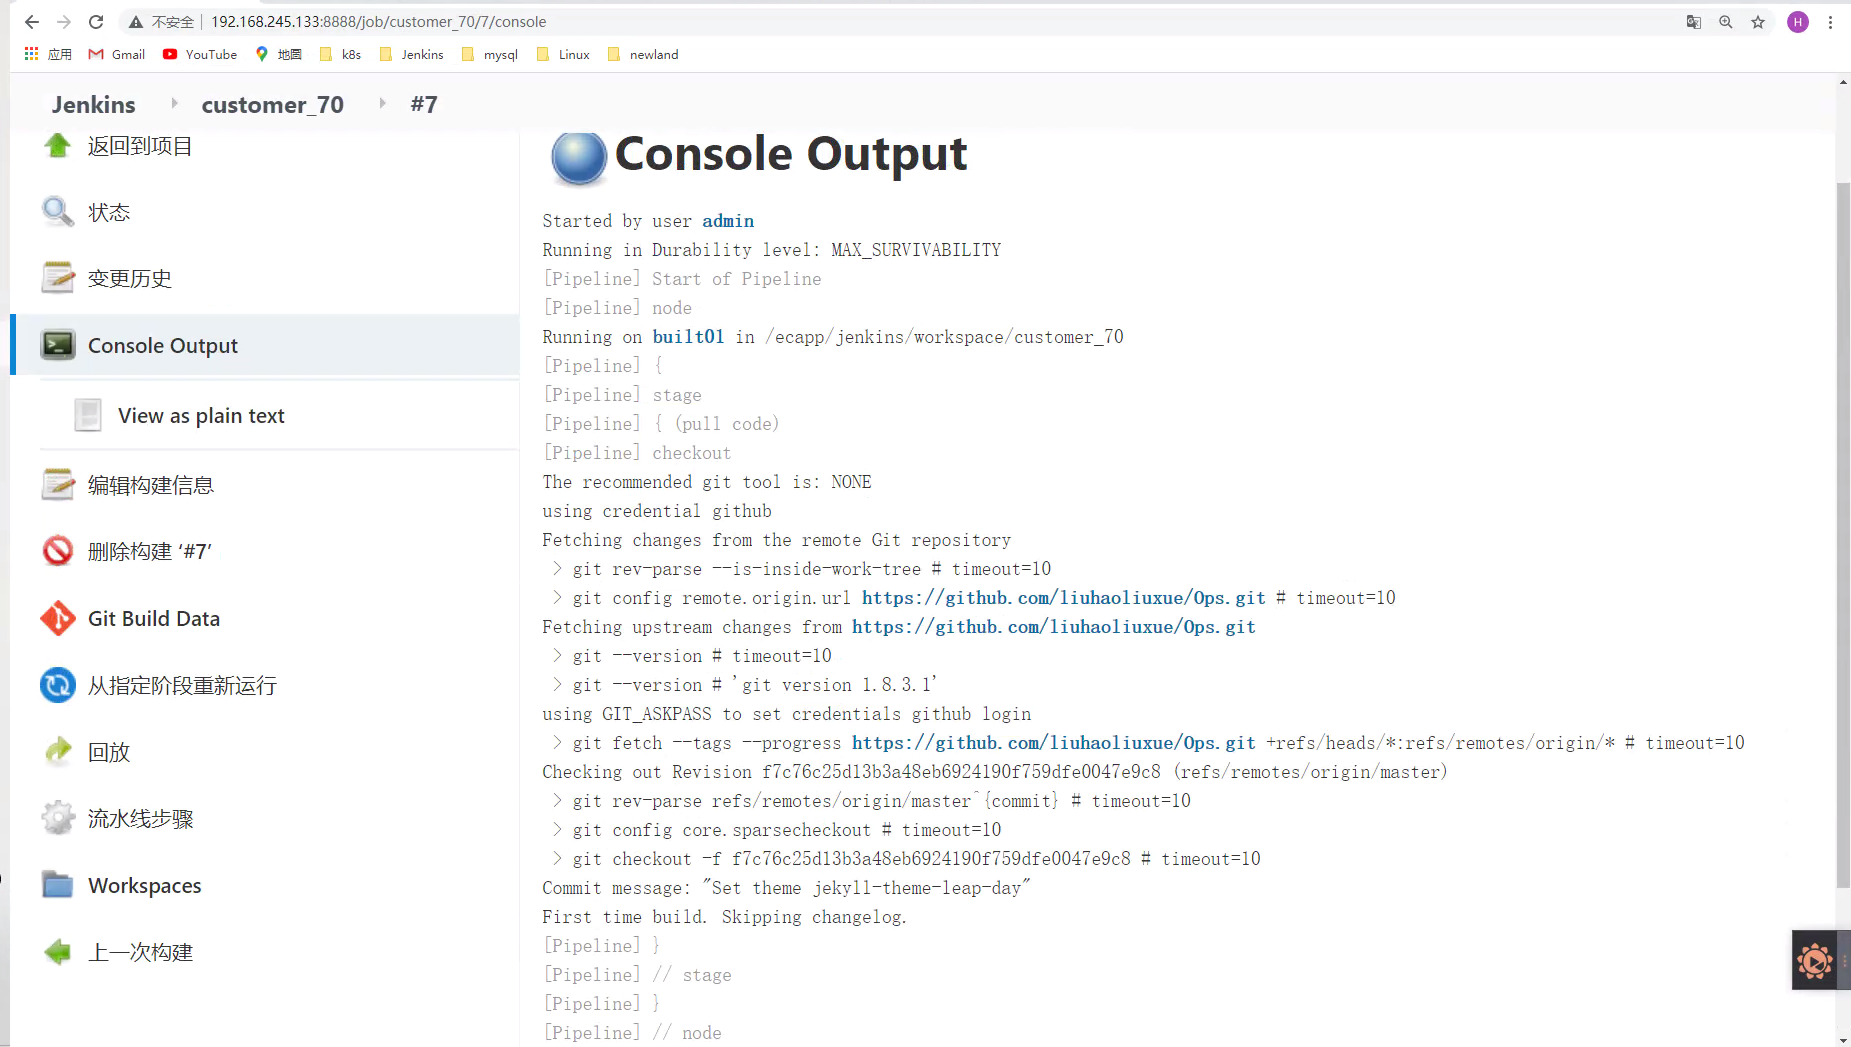
Task: Click built01 node link
Action: coord(688,337)
